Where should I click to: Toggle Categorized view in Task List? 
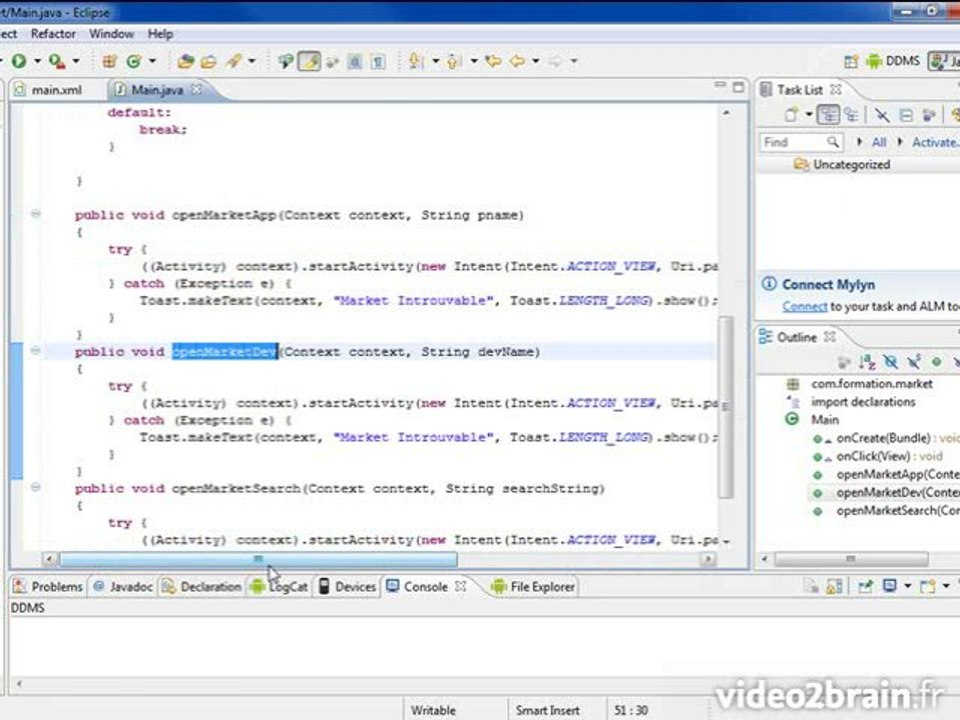828,114
